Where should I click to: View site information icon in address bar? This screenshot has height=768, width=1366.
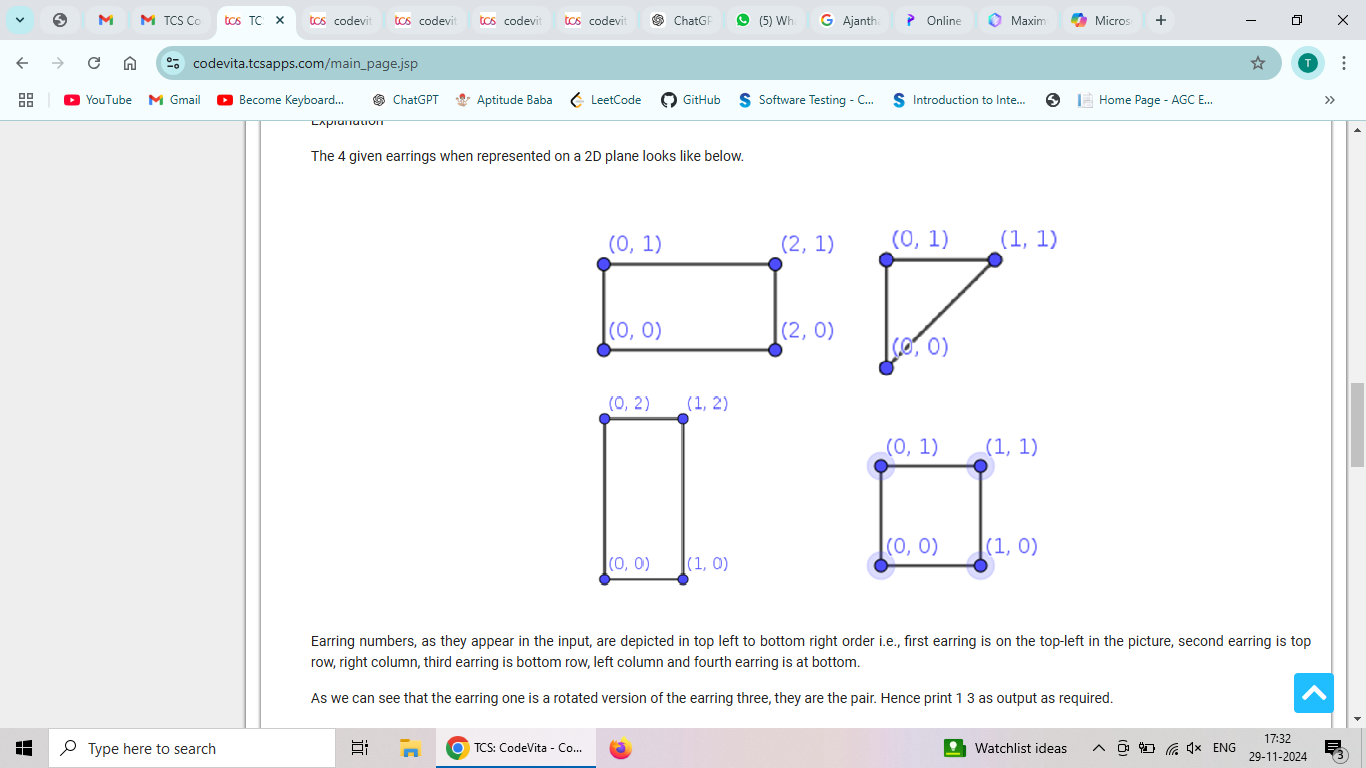[174, 63]
